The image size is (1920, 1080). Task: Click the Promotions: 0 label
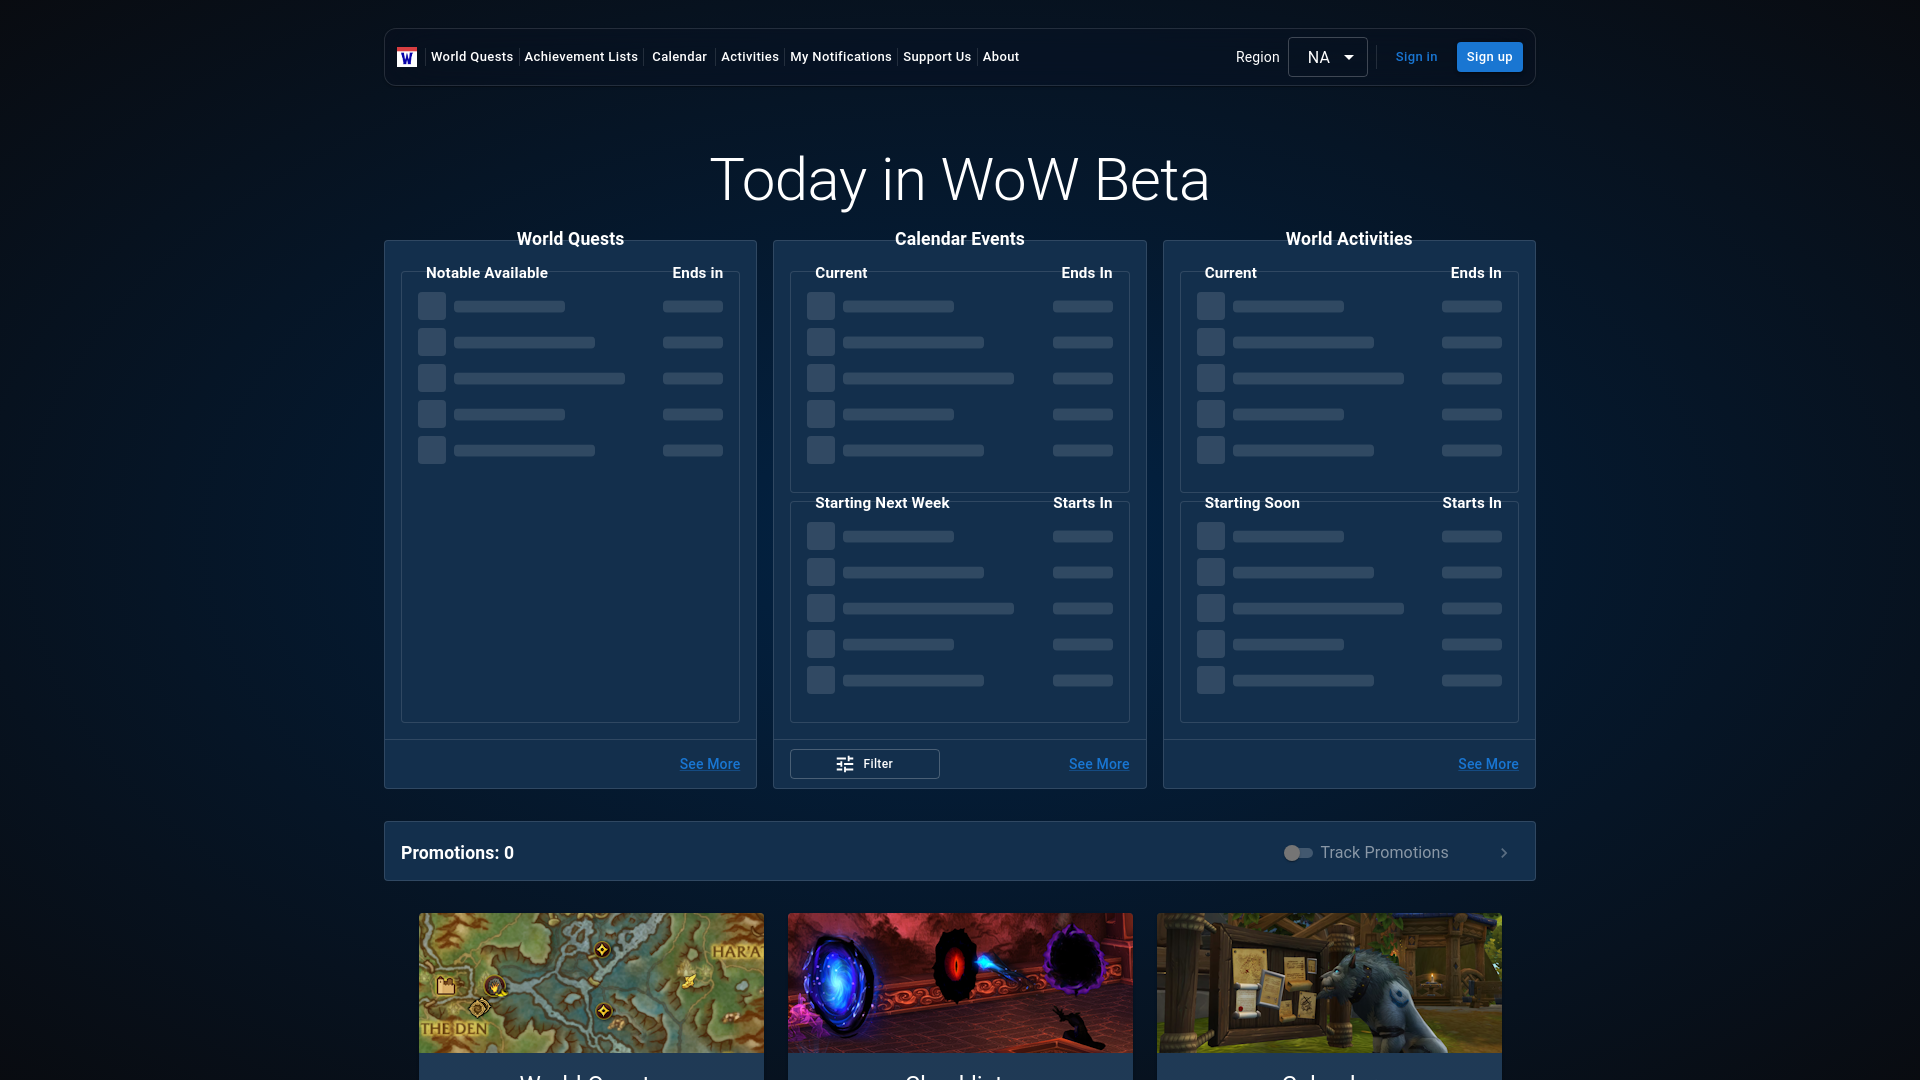pyautogui.click(x=457, y=853)
